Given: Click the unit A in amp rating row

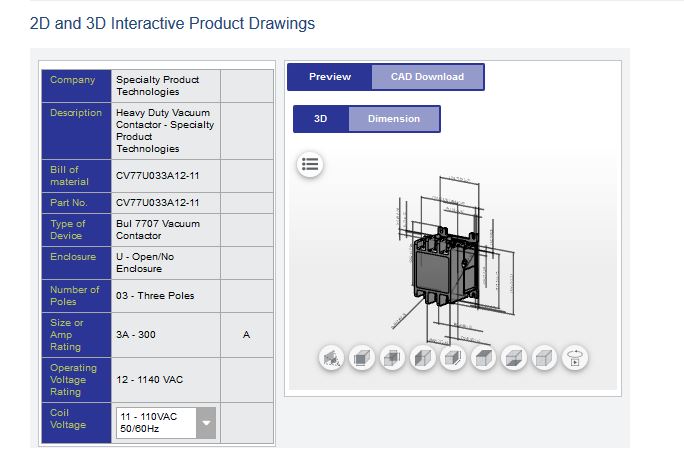Looking at the screenshot, I should click(x=246, y=335).
